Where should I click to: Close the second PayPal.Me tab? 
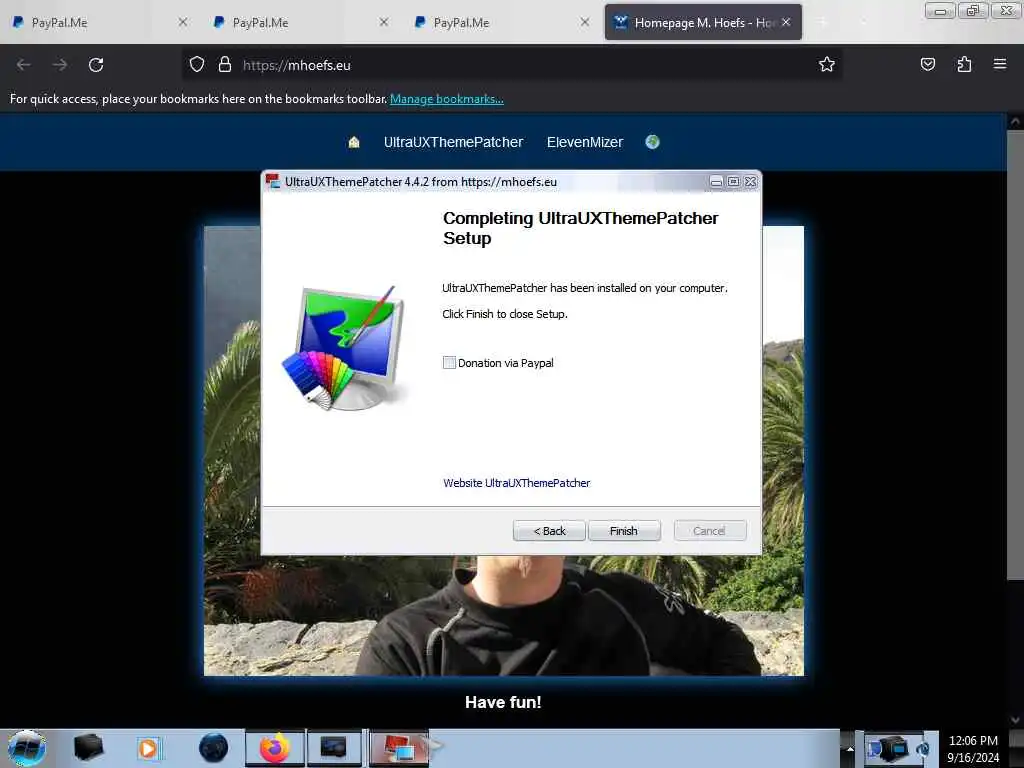[x=384, y=22]
